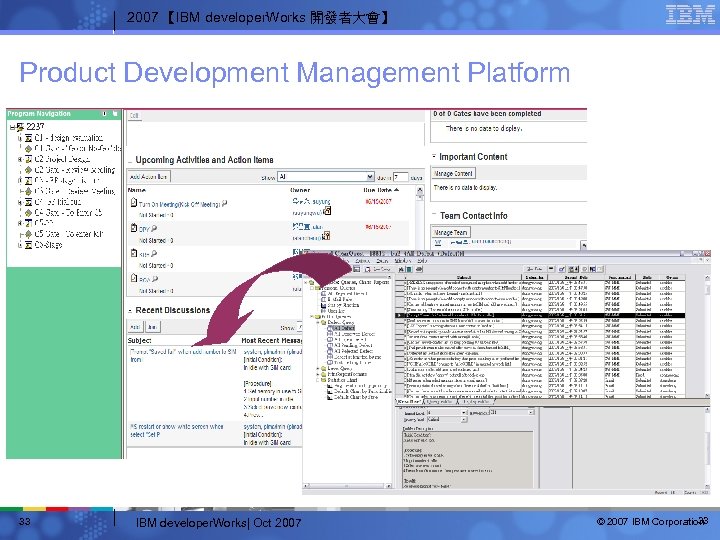Open the Show dropdown set to All
The height and width of the screenshot is (540, 720).
pyautogui.click(x=326, y=177)
